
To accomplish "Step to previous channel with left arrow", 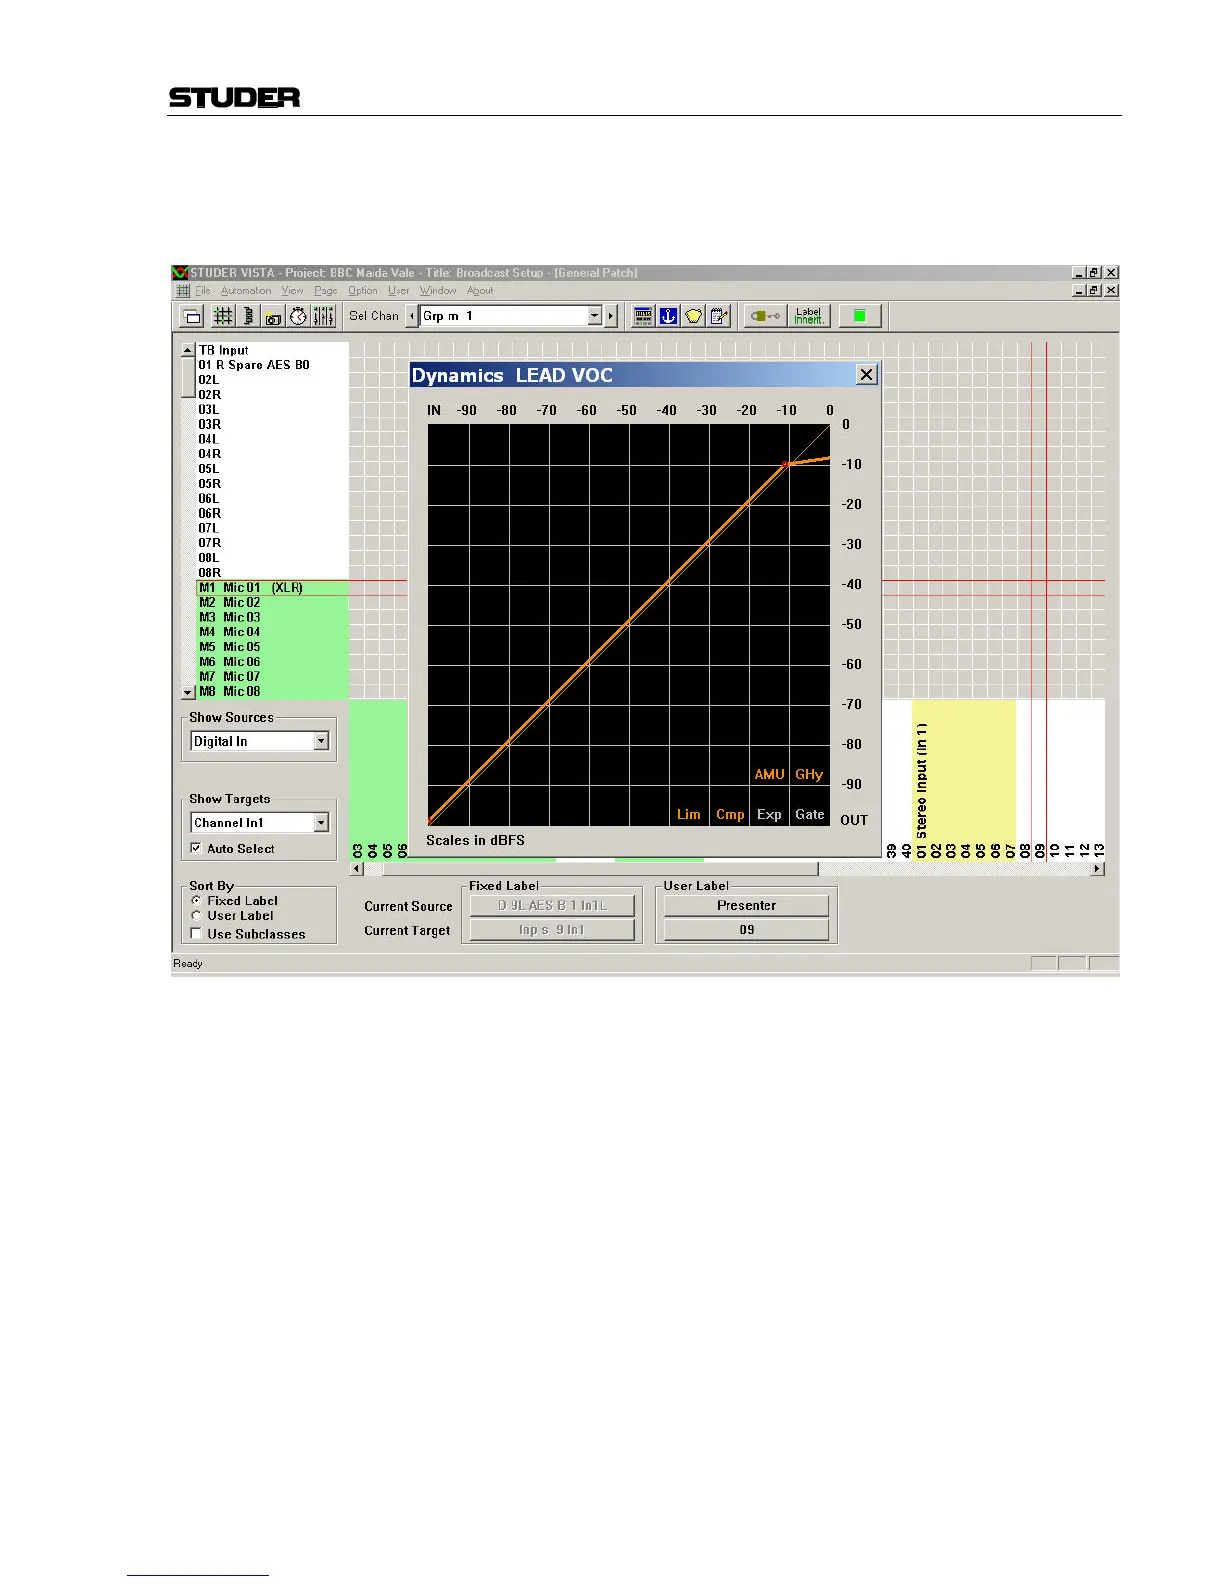I will click(413, 316).
